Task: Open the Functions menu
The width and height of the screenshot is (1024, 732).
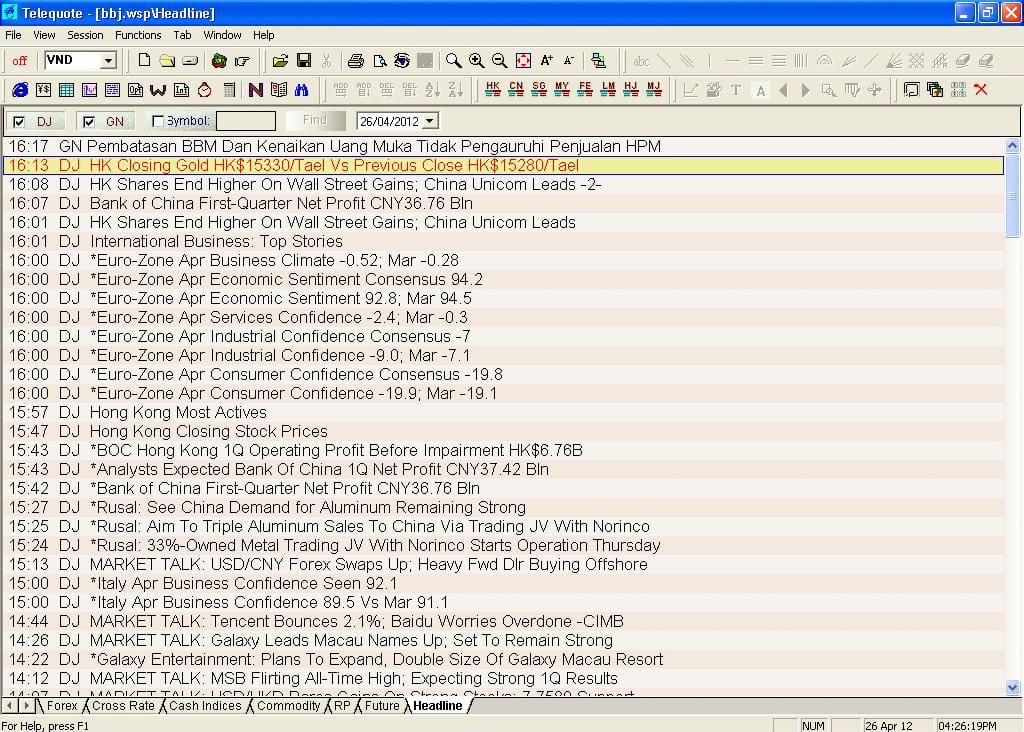Action: pyautogui.click(x=138, y=35)
